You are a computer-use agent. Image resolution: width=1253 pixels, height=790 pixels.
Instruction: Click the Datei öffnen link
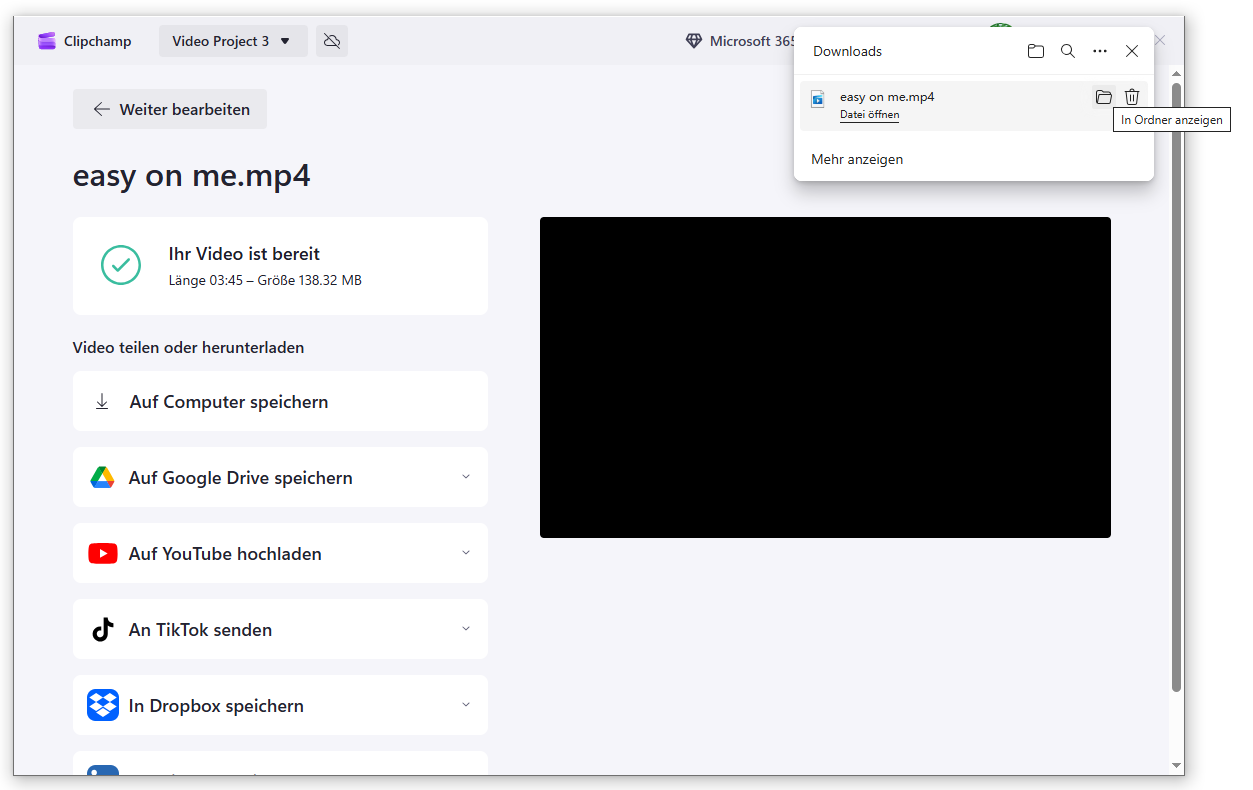(x=869, y=115)
